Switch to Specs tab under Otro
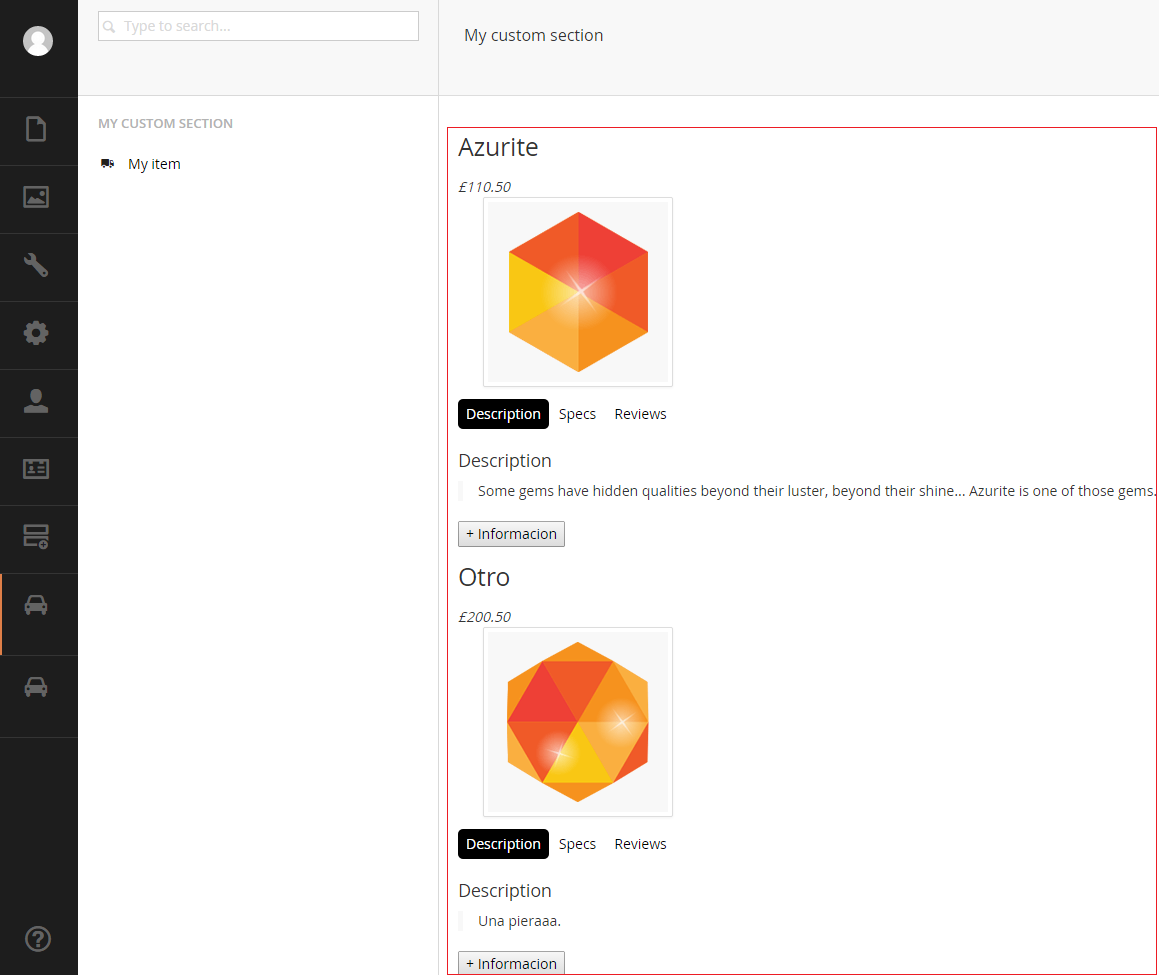This screenshot has height=975, width=1159. click(577, 844)
